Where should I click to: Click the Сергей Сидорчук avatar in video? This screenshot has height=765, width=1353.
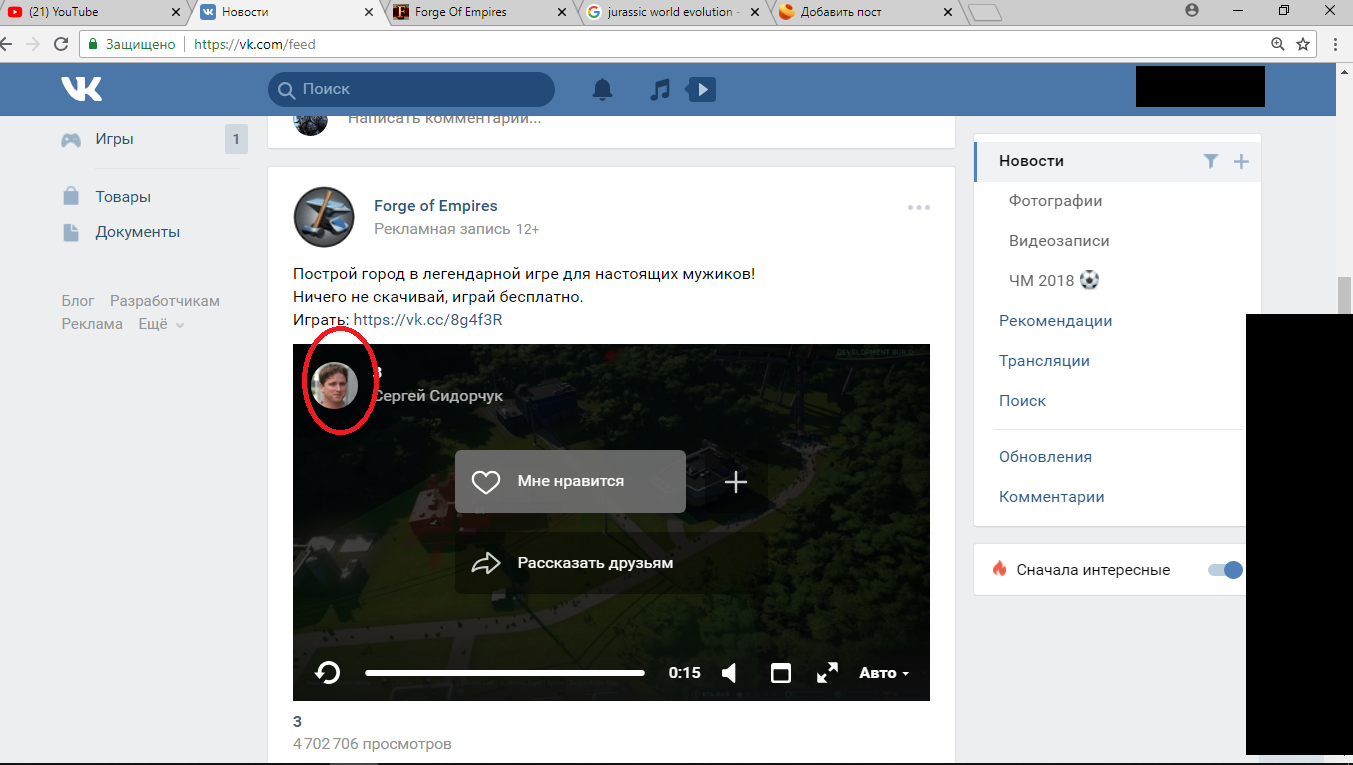335,385
